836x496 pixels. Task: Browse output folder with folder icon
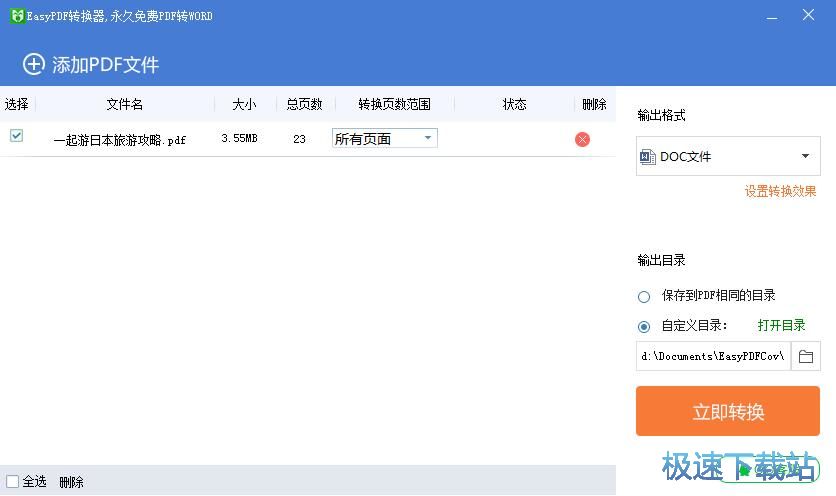tap(806, 356)
